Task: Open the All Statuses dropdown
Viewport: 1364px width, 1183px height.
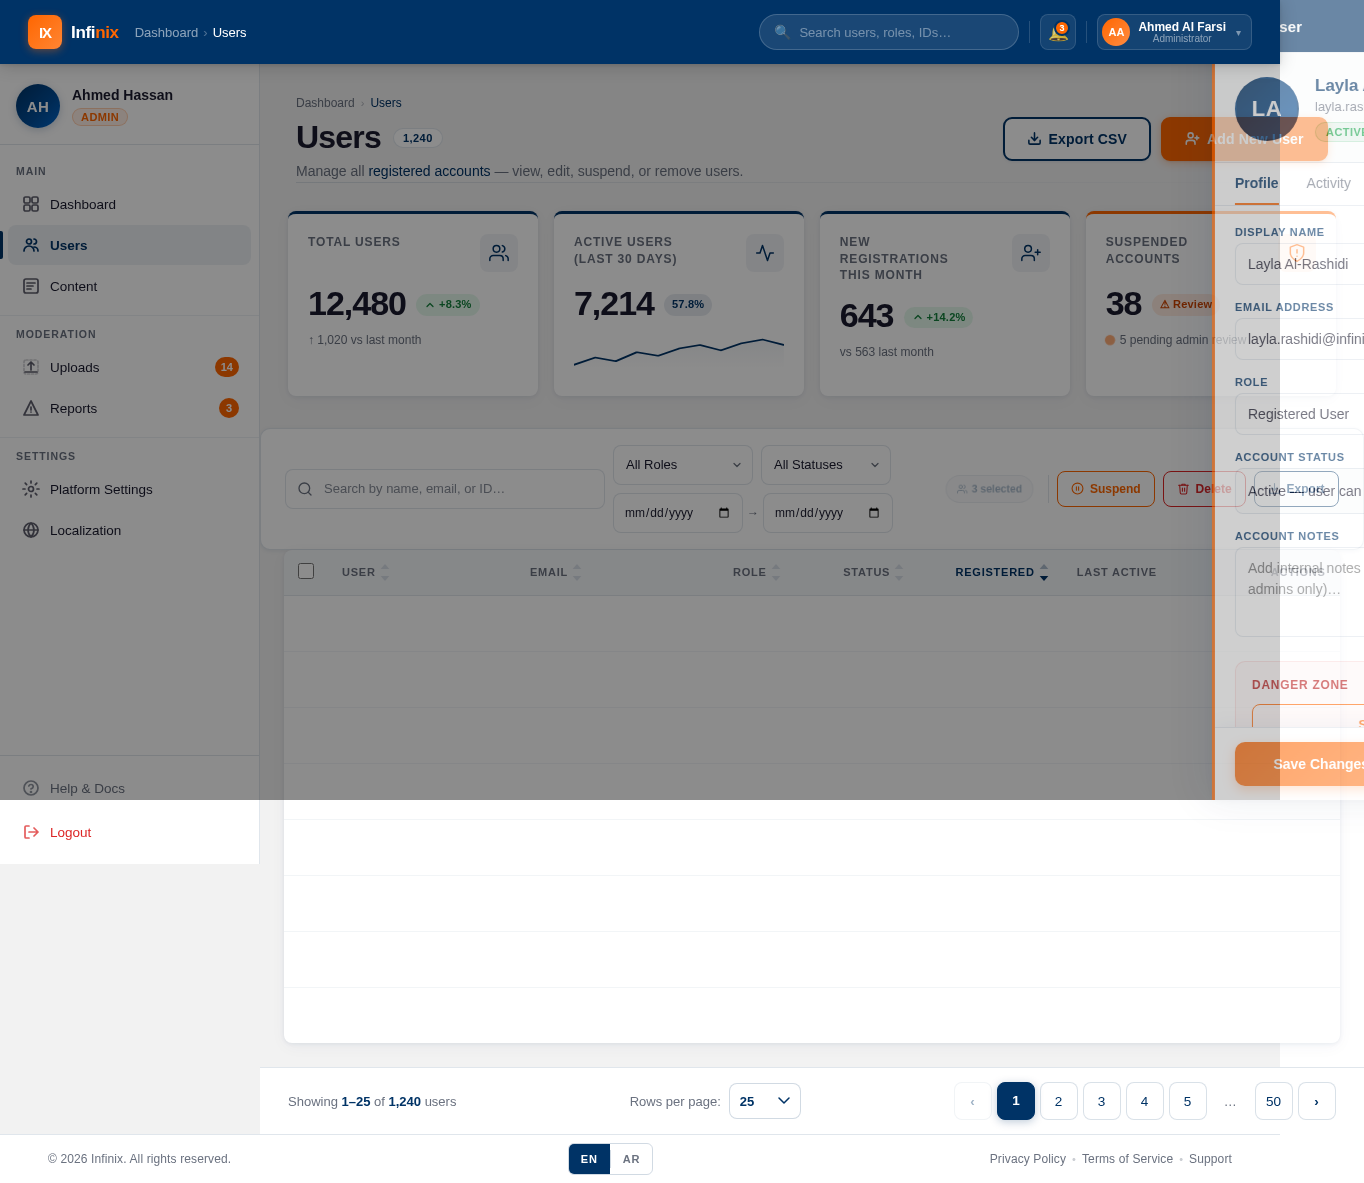Action: click(x=825, y=465)
